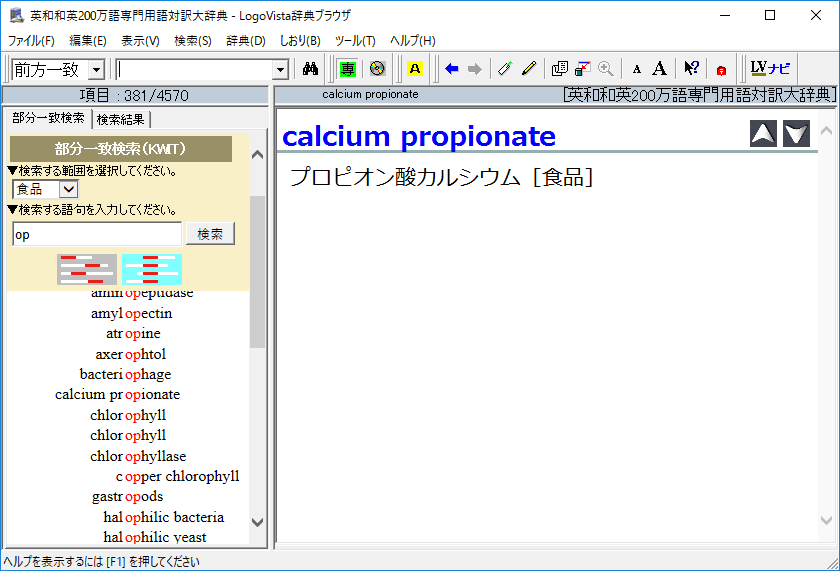Open the 食品 search range dropdown

point(68,189)
